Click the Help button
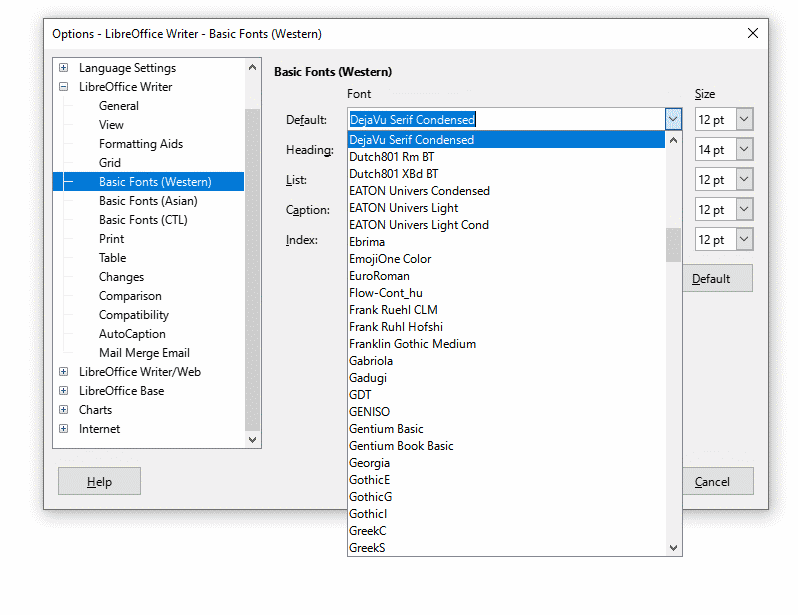This screenshot has height=615, width=798. [x=99, y=481]
